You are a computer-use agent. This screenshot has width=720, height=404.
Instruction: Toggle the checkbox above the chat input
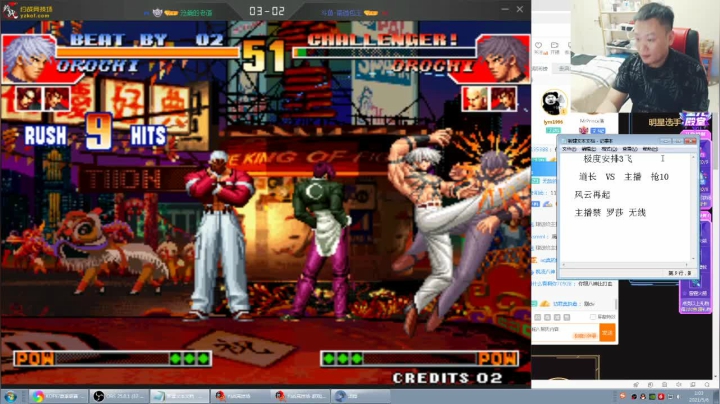click(593, 317)
